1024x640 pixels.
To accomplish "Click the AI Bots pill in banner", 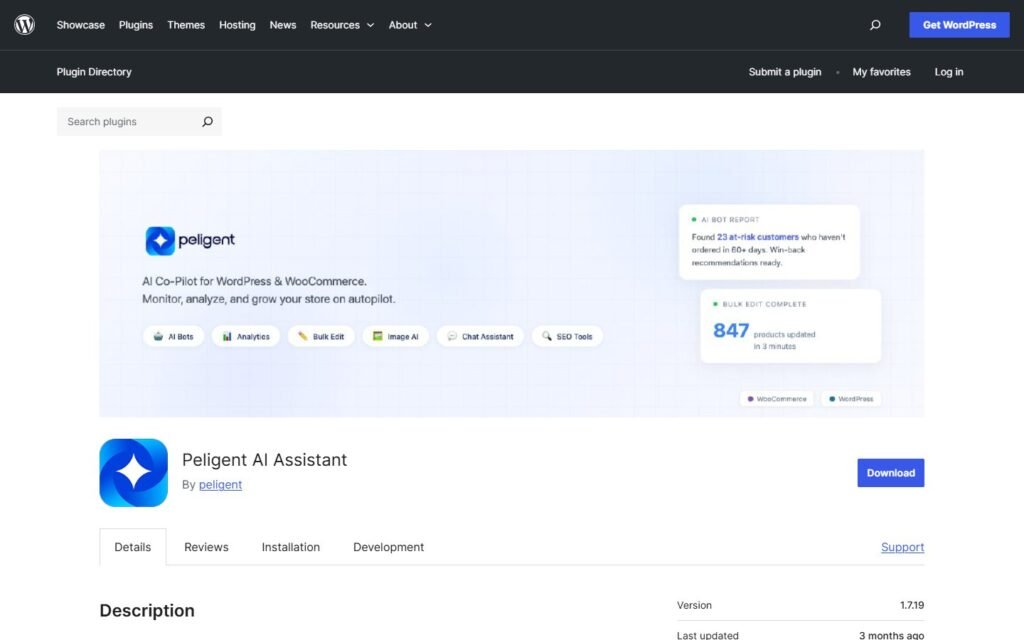I will pos(173,336).
